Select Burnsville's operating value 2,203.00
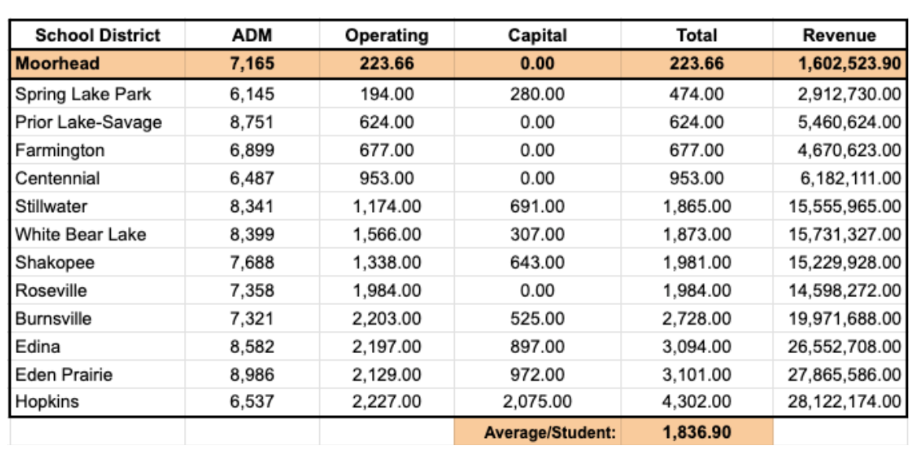Image resolution: width=916 pixels, height=462 pixels. pyautogui.click(x=387, y=318)
